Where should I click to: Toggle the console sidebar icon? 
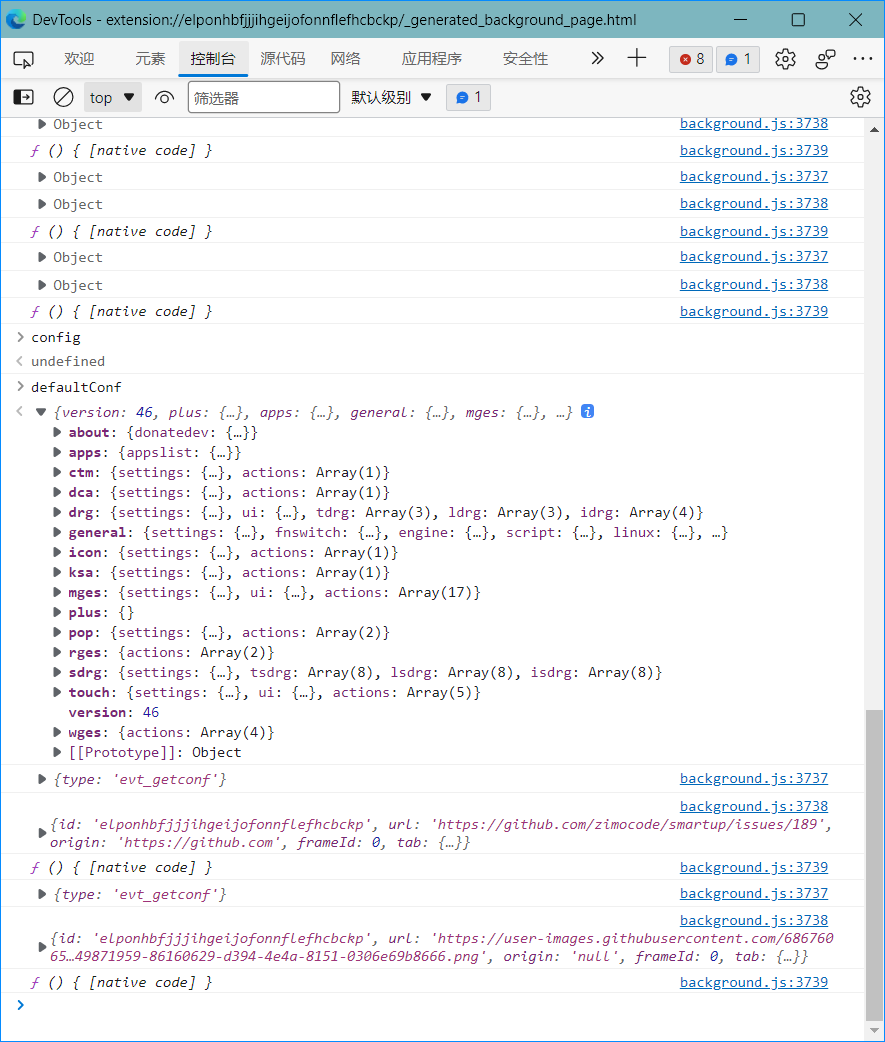pos(24,97)
